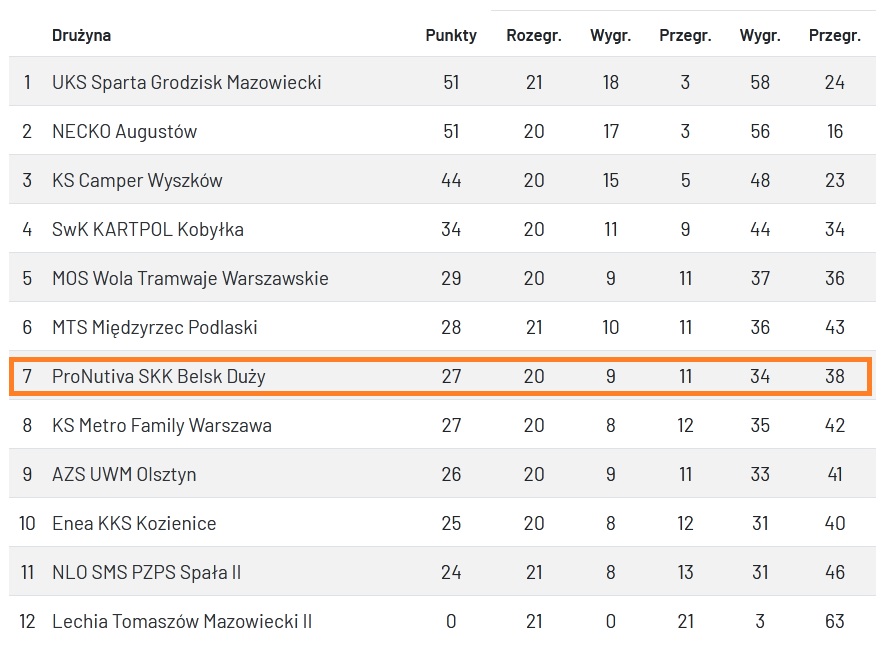The height and width of the screenshot is (670, 885).
Task: Open Lechia Tomaszów Mazowiecki II team
Action: tap(182, 621)
